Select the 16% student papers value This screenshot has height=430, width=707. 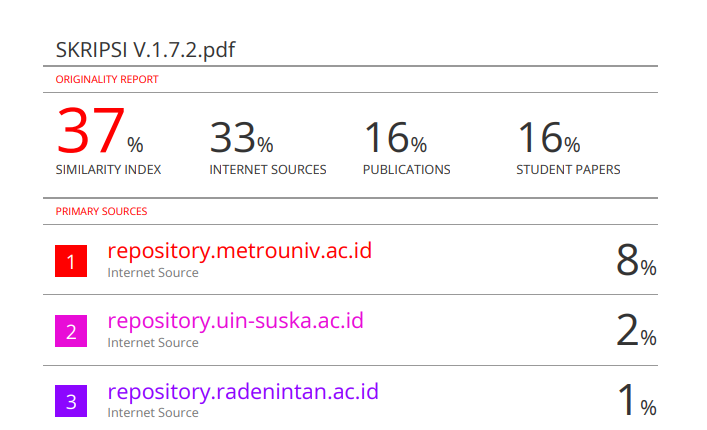[549, 137]
